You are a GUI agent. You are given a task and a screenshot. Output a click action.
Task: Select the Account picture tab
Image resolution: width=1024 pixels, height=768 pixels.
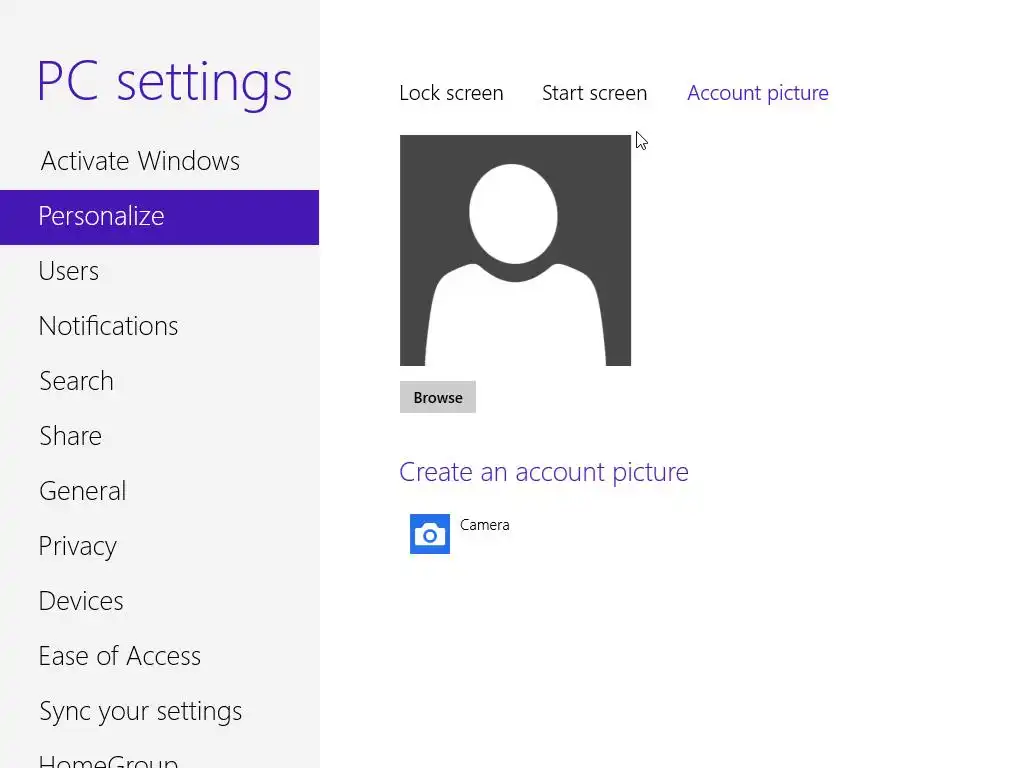[757, 93]
